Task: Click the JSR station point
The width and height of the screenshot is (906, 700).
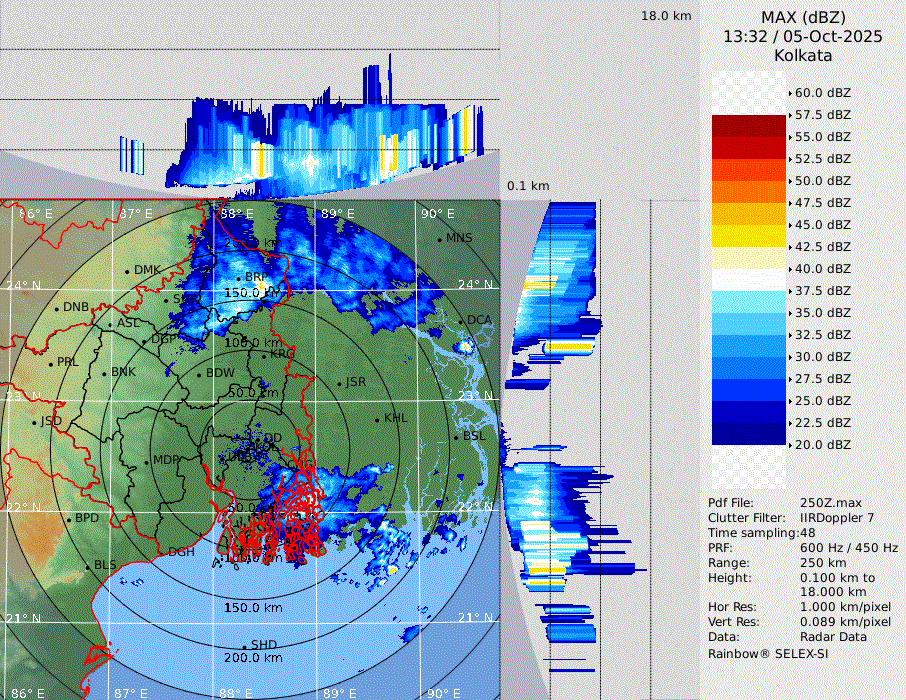Action: click(339, 383)
